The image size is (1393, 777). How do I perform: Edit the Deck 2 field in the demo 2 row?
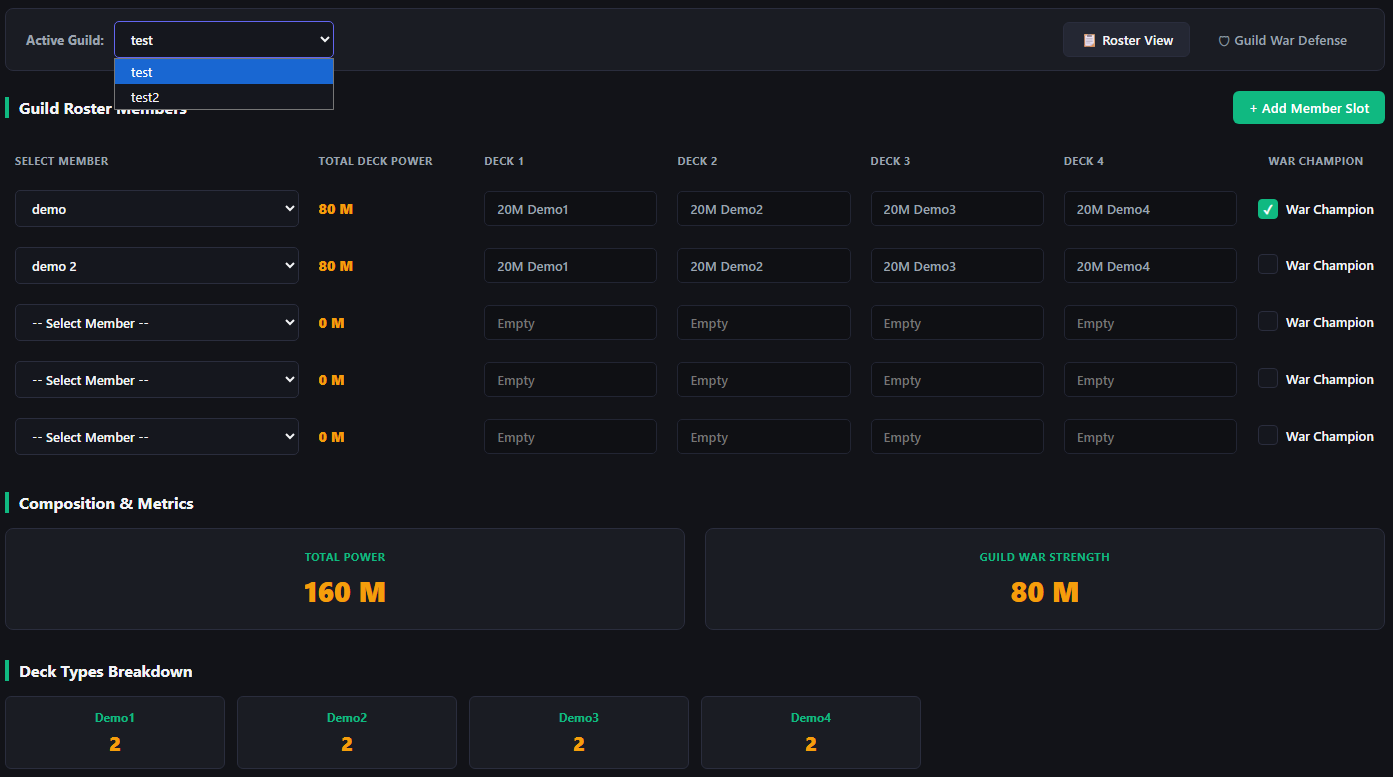764,266
